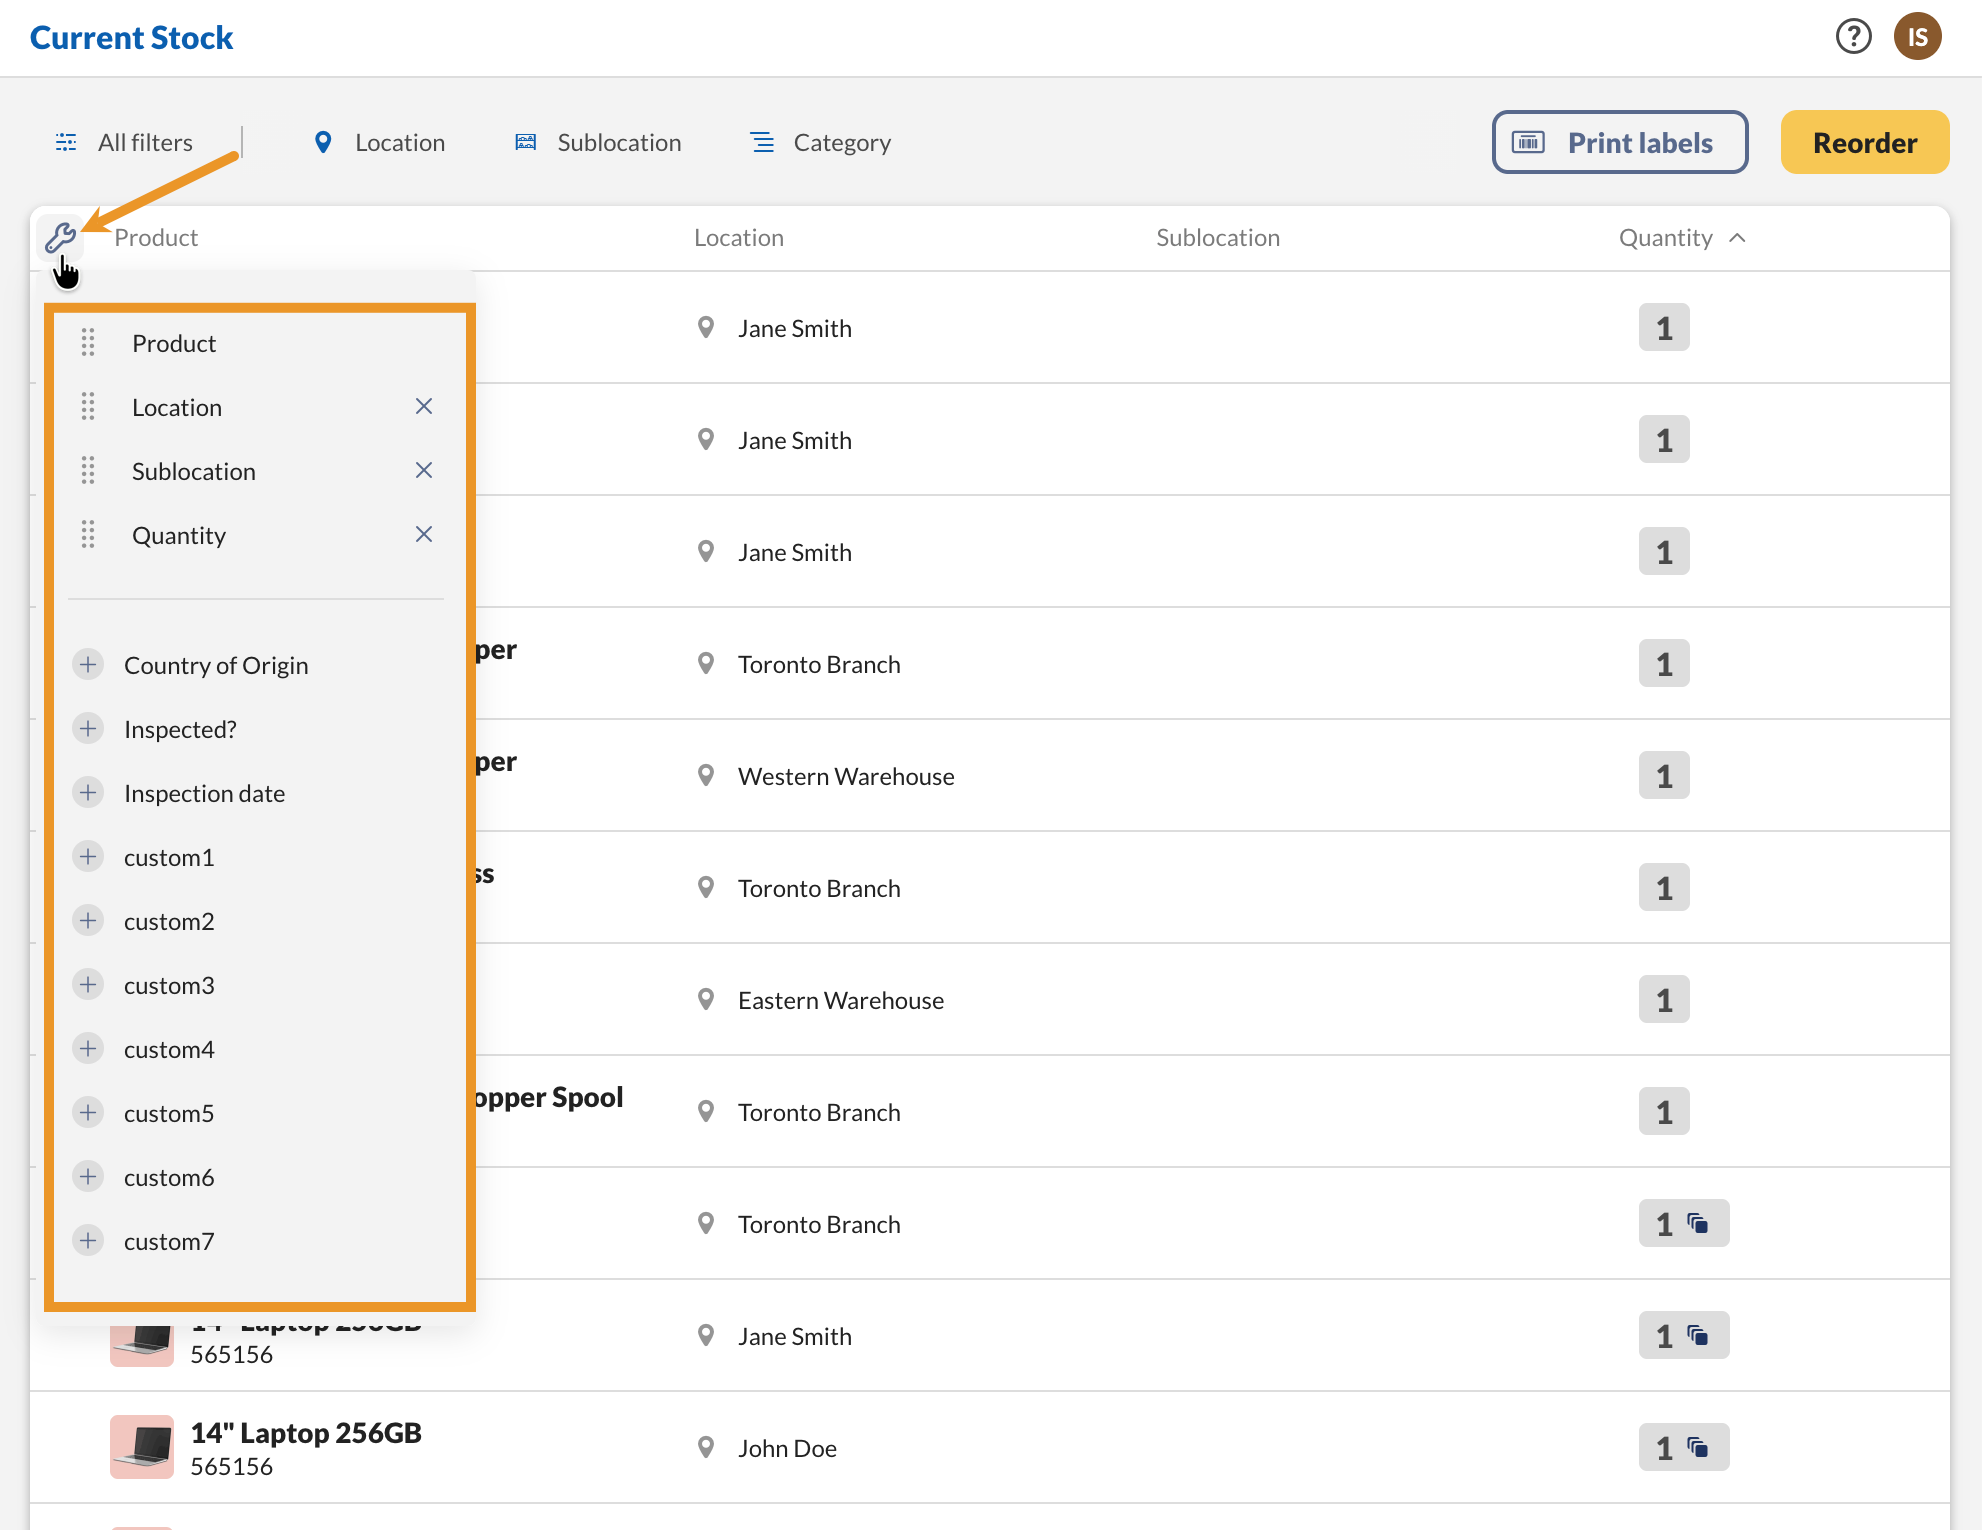Image resolution: width=1982 pixels, height=1530 pixels.
Task: Open the Location filter dropdown
Action: coord(379,142)
